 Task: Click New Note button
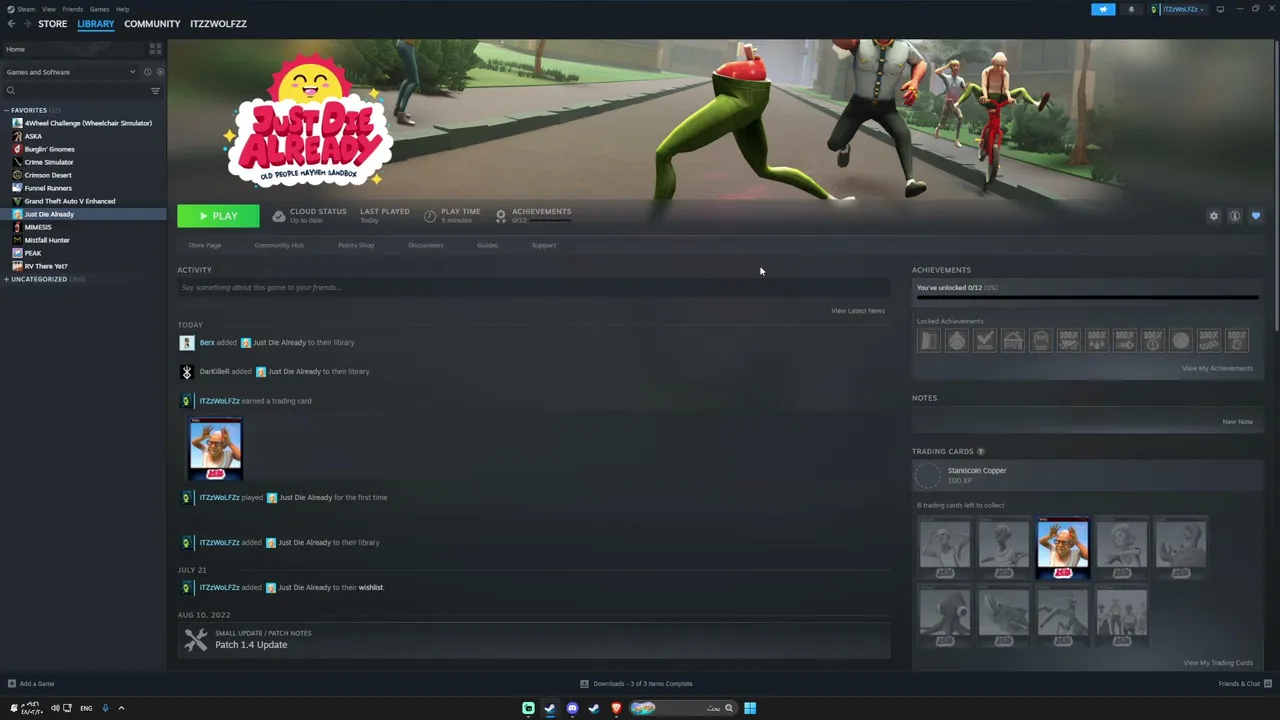(1237, 422)
